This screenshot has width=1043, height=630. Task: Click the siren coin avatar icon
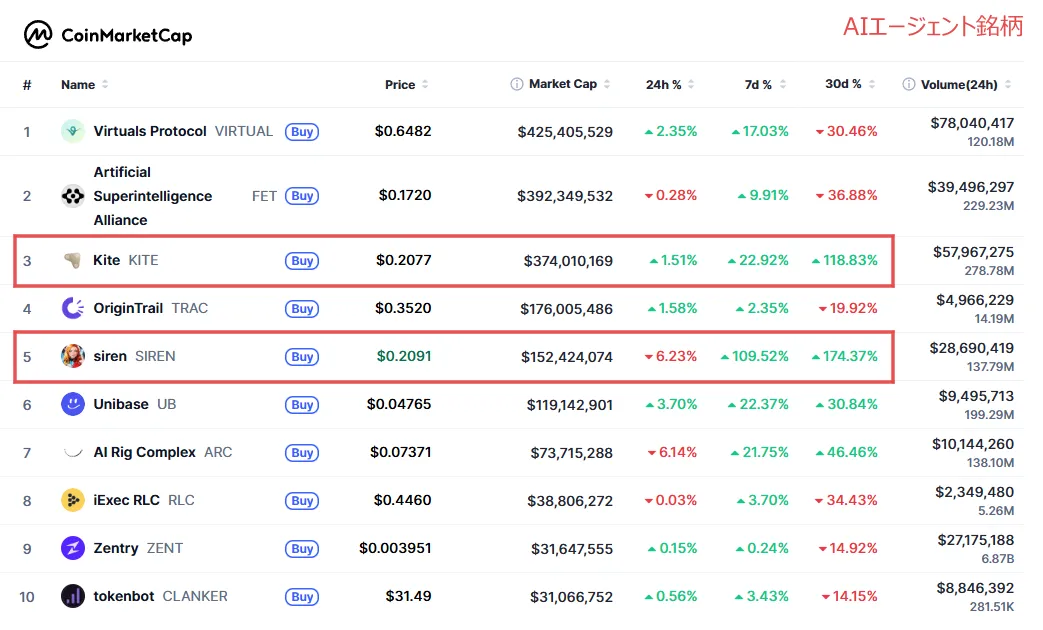coord(72,356)
